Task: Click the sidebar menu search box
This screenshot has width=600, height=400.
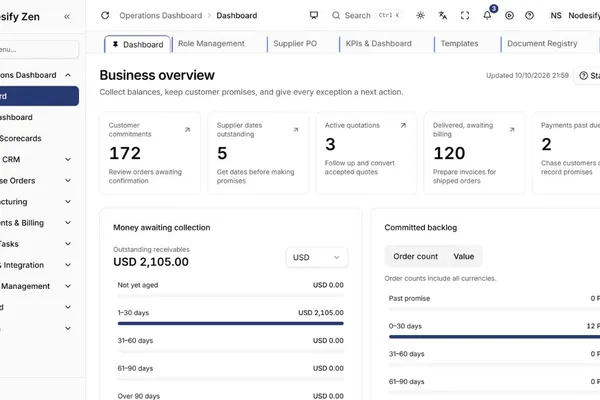Action: click(x=38, y=49)
